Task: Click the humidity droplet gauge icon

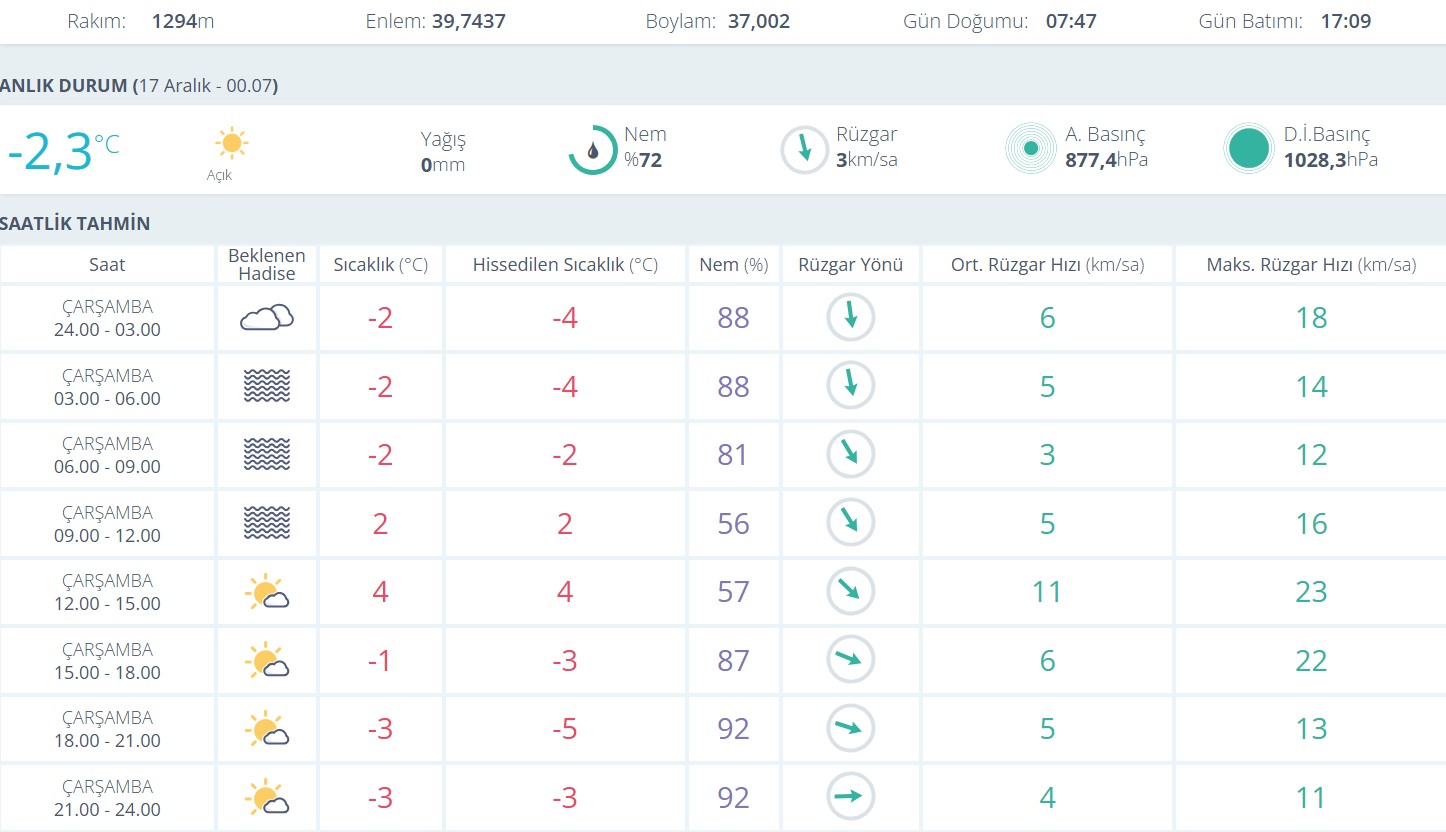Action: point(593,150)
